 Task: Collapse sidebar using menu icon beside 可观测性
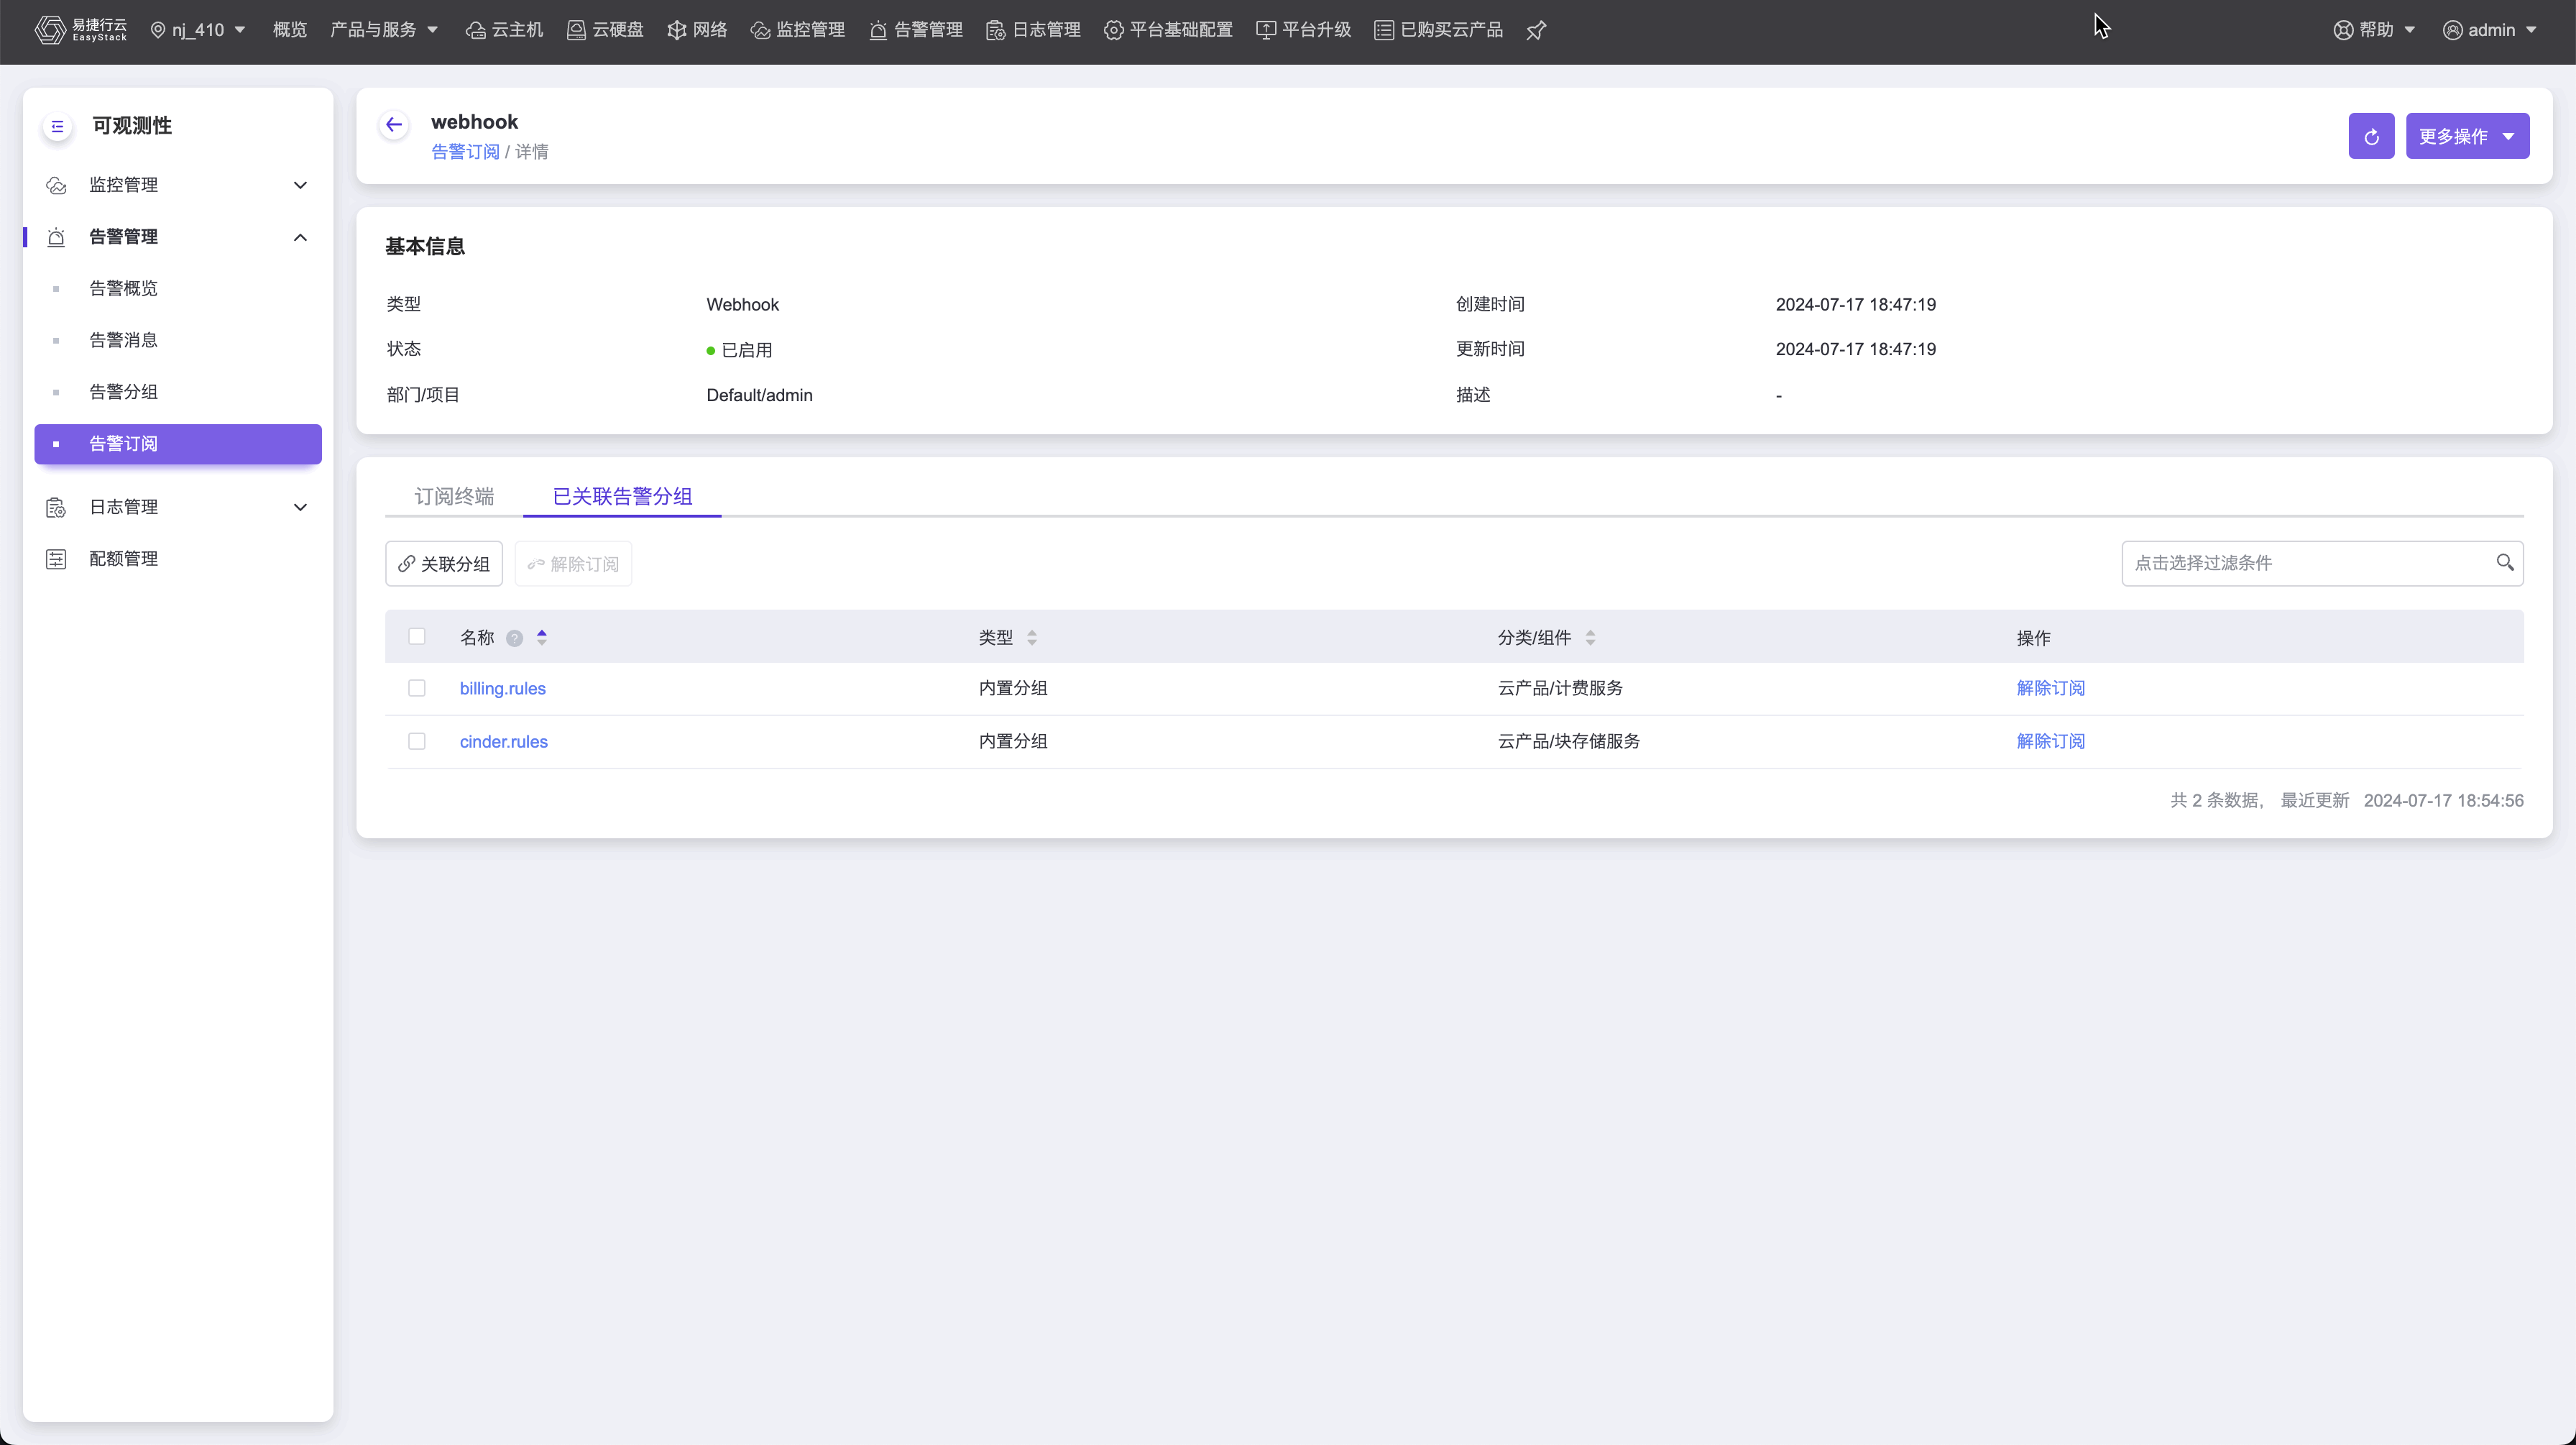[57, 126]
